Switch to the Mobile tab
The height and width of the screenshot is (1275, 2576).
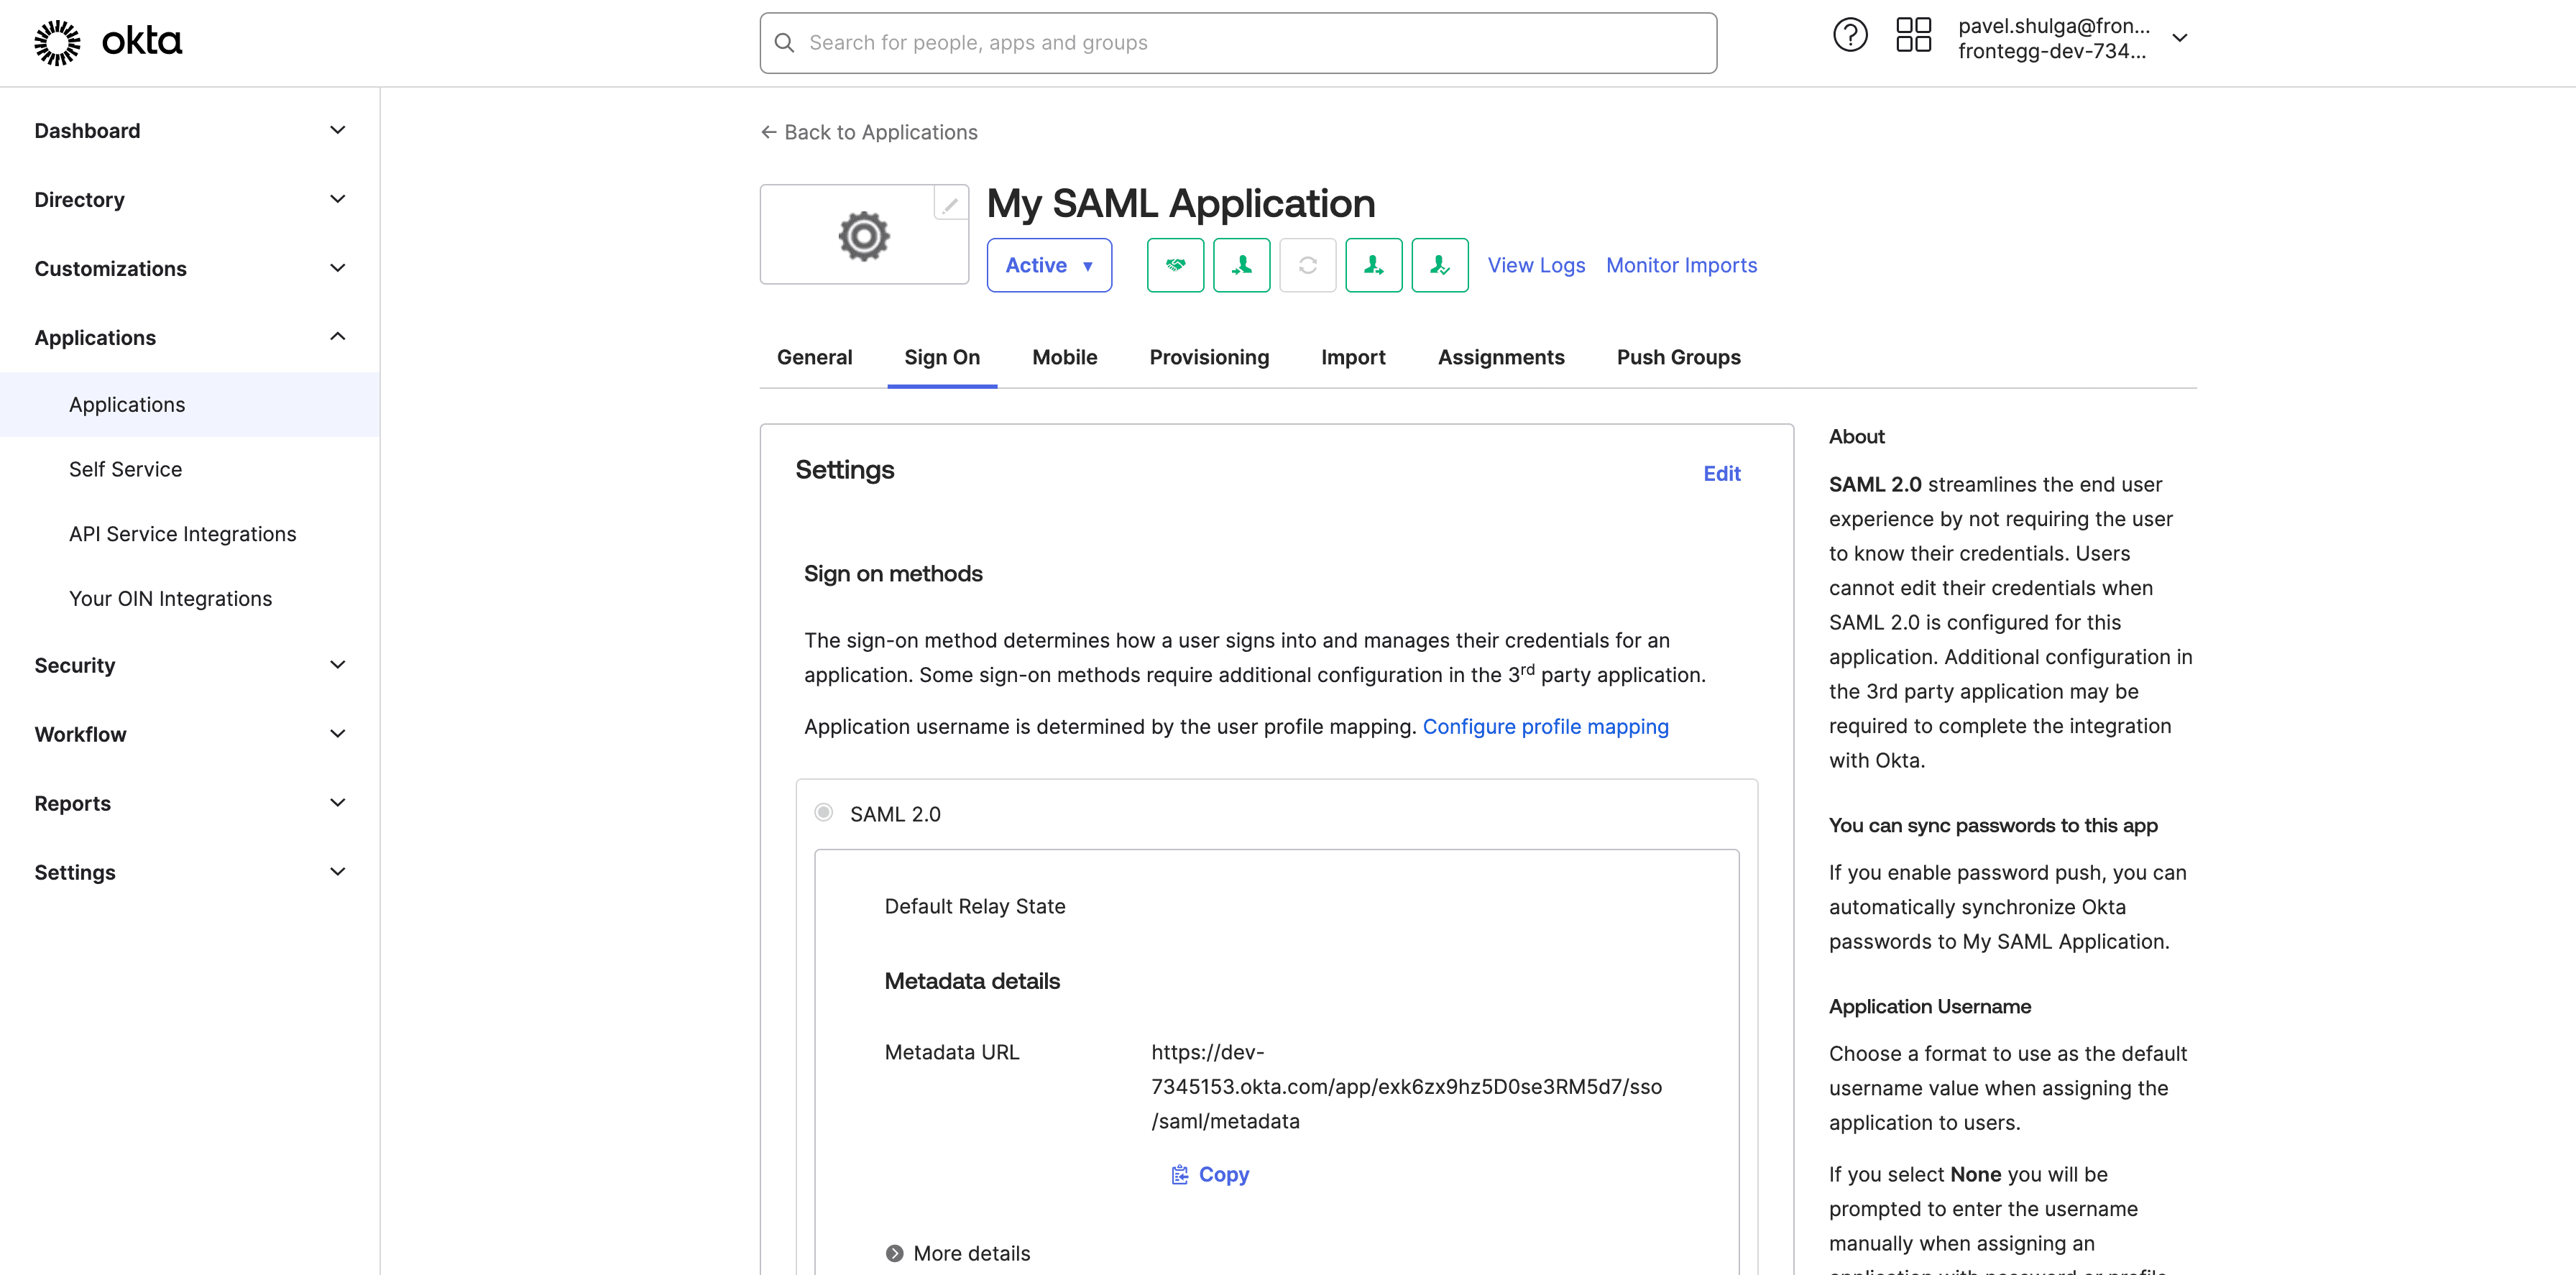1064,357
